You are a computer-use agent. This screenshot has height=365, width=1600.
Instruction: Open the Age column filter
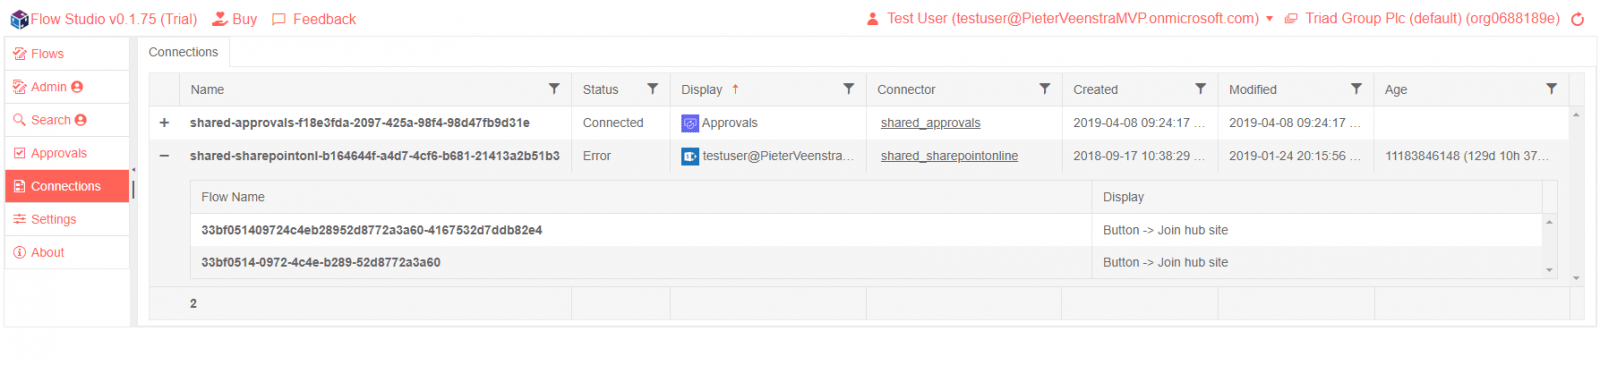click(1552, 89)
